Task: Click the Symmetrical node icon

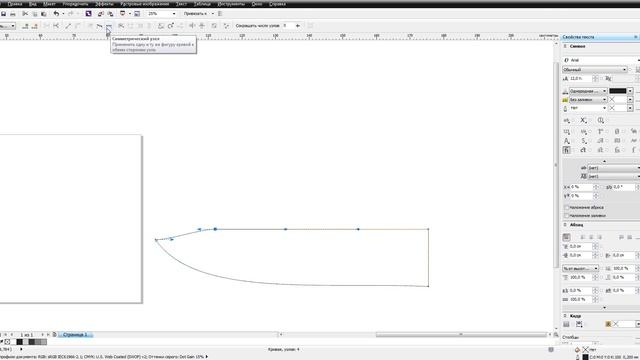Action: coord(109,26)
